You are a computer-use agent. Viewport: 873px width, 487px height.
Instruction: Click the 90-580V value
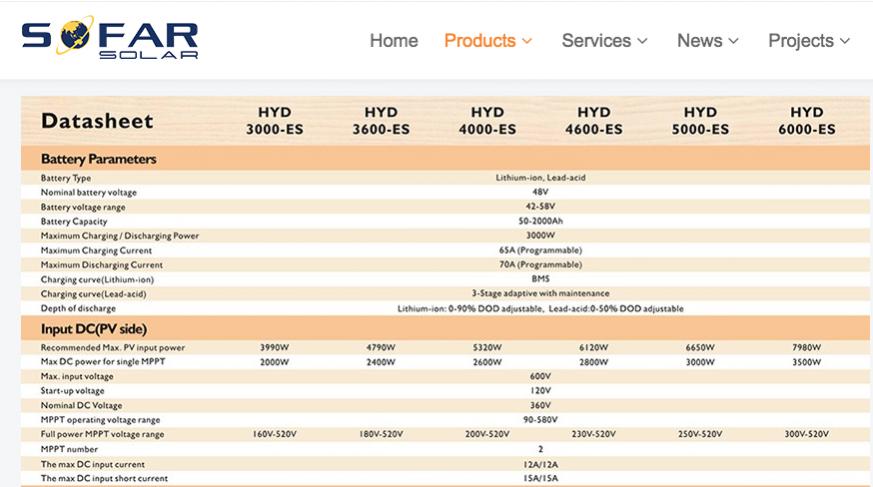coord(540,420)
